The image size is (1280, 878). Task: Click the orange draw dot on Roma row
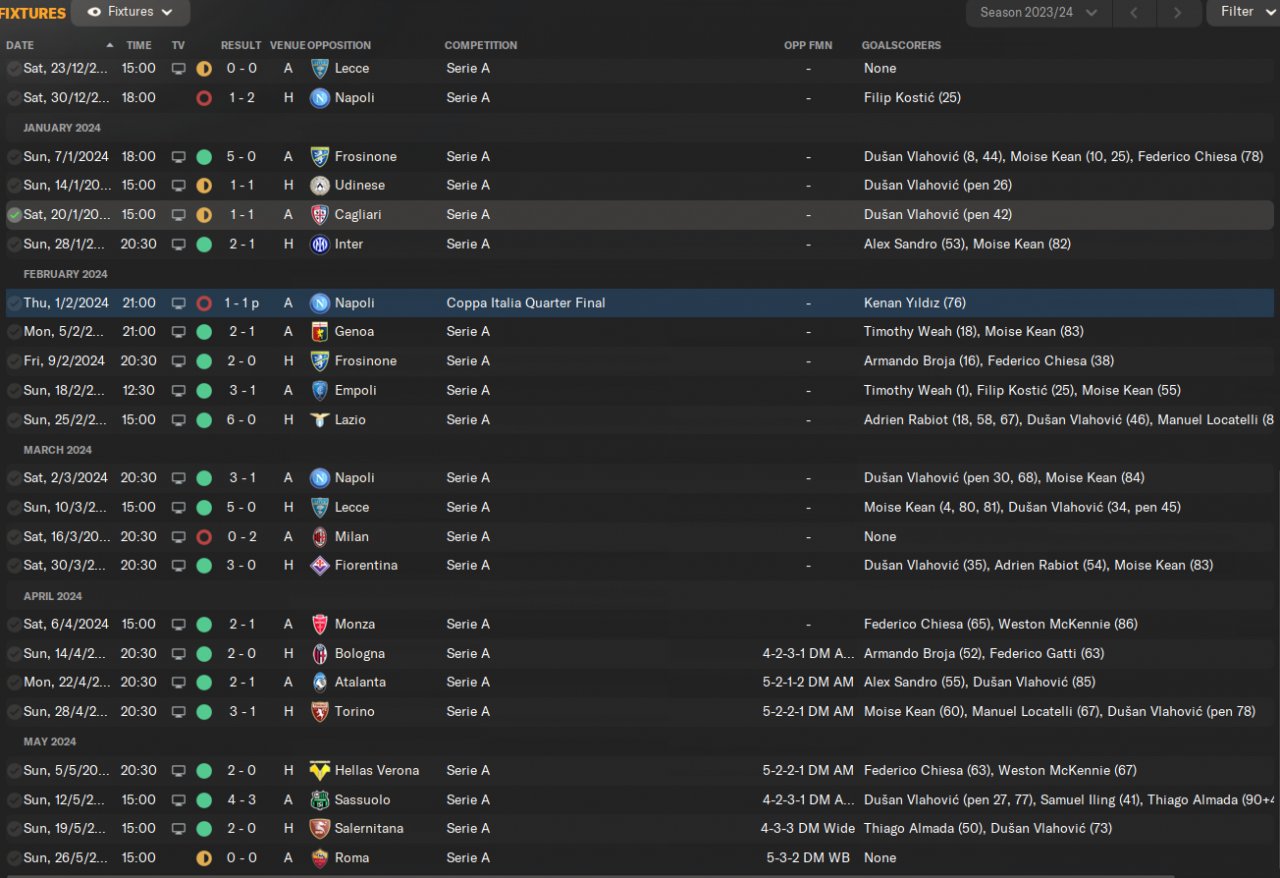pyautogui.click(x=204, y=858)
